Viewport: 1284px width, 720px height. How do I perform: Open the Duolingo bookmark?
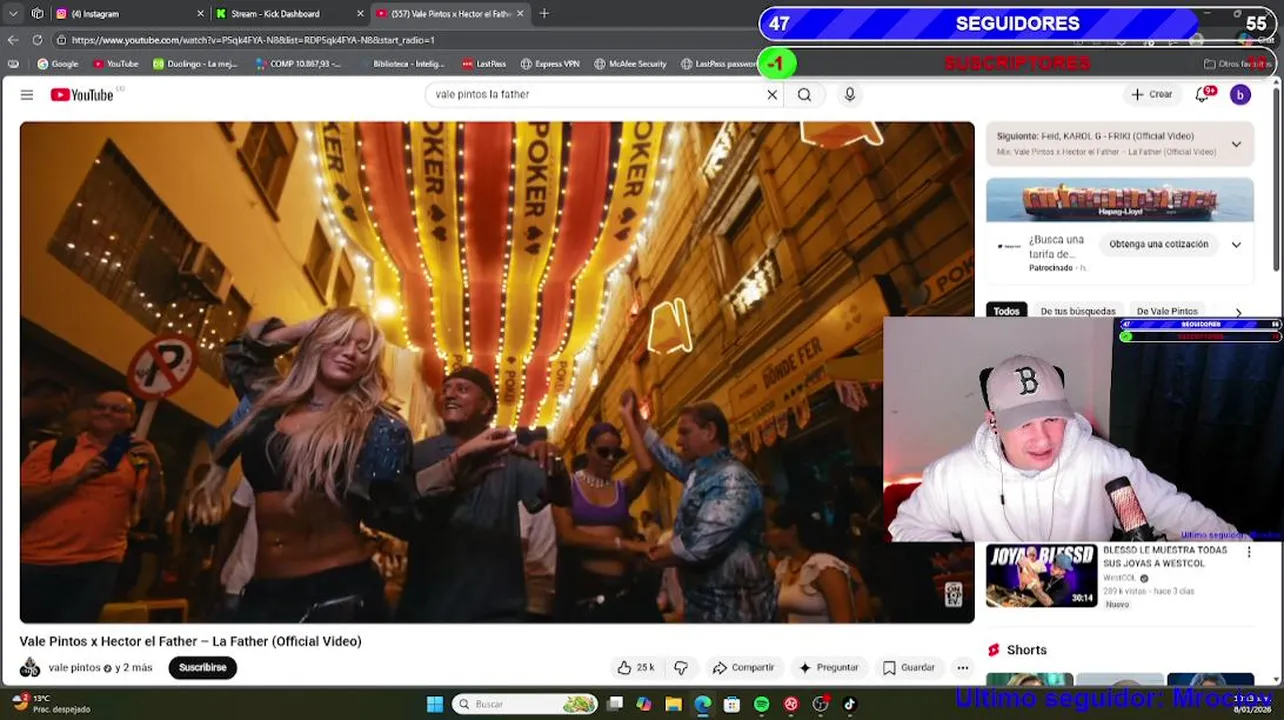pyautogui.click(x=195, y=64)
